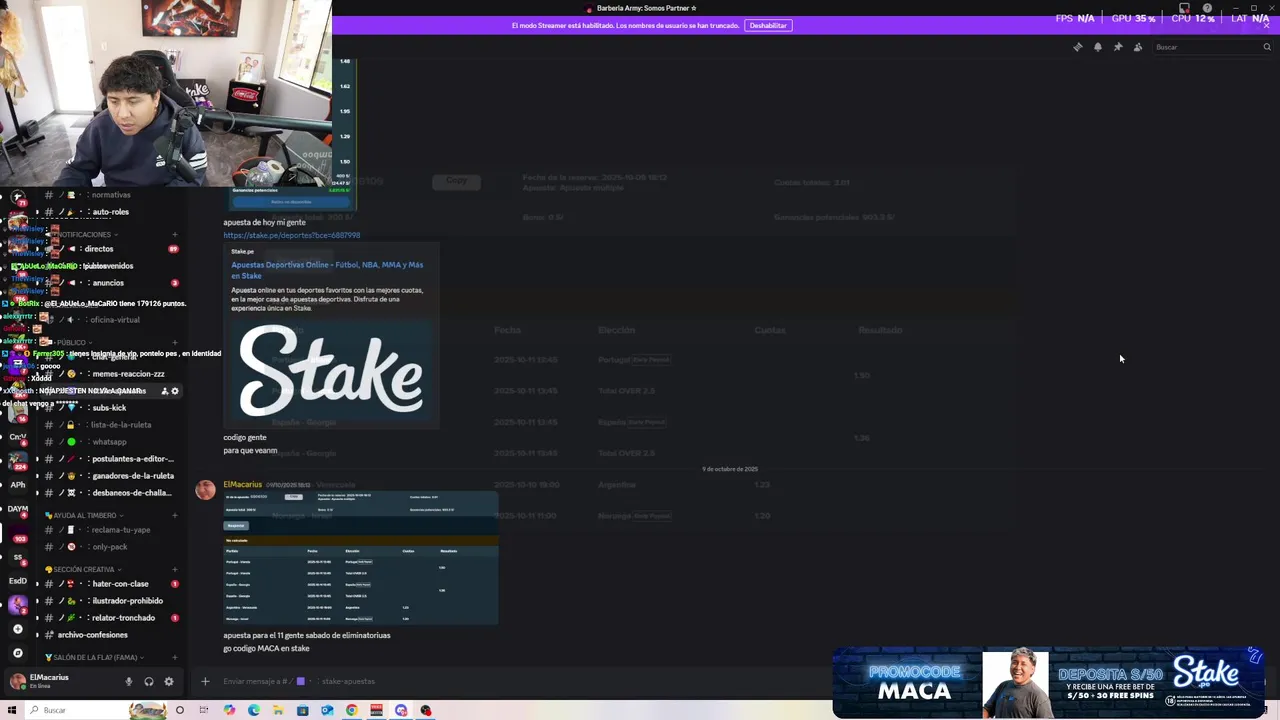The width and height of the screenshot is (1280, 720).
Task: Open the last red-dot icon in taskbar
Action: click(426, 710)
